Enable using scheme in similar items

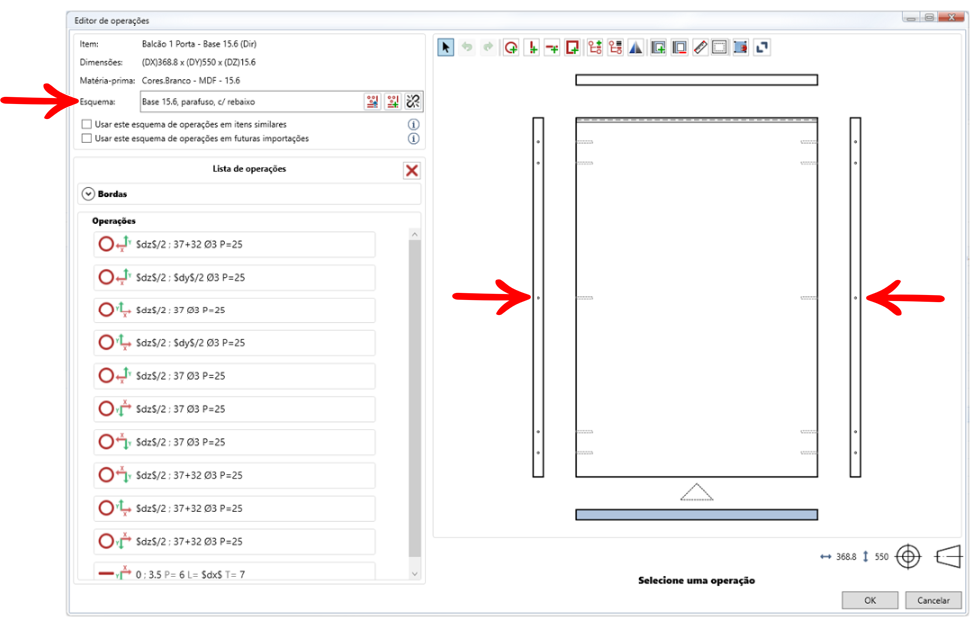(x=87, y=125)
